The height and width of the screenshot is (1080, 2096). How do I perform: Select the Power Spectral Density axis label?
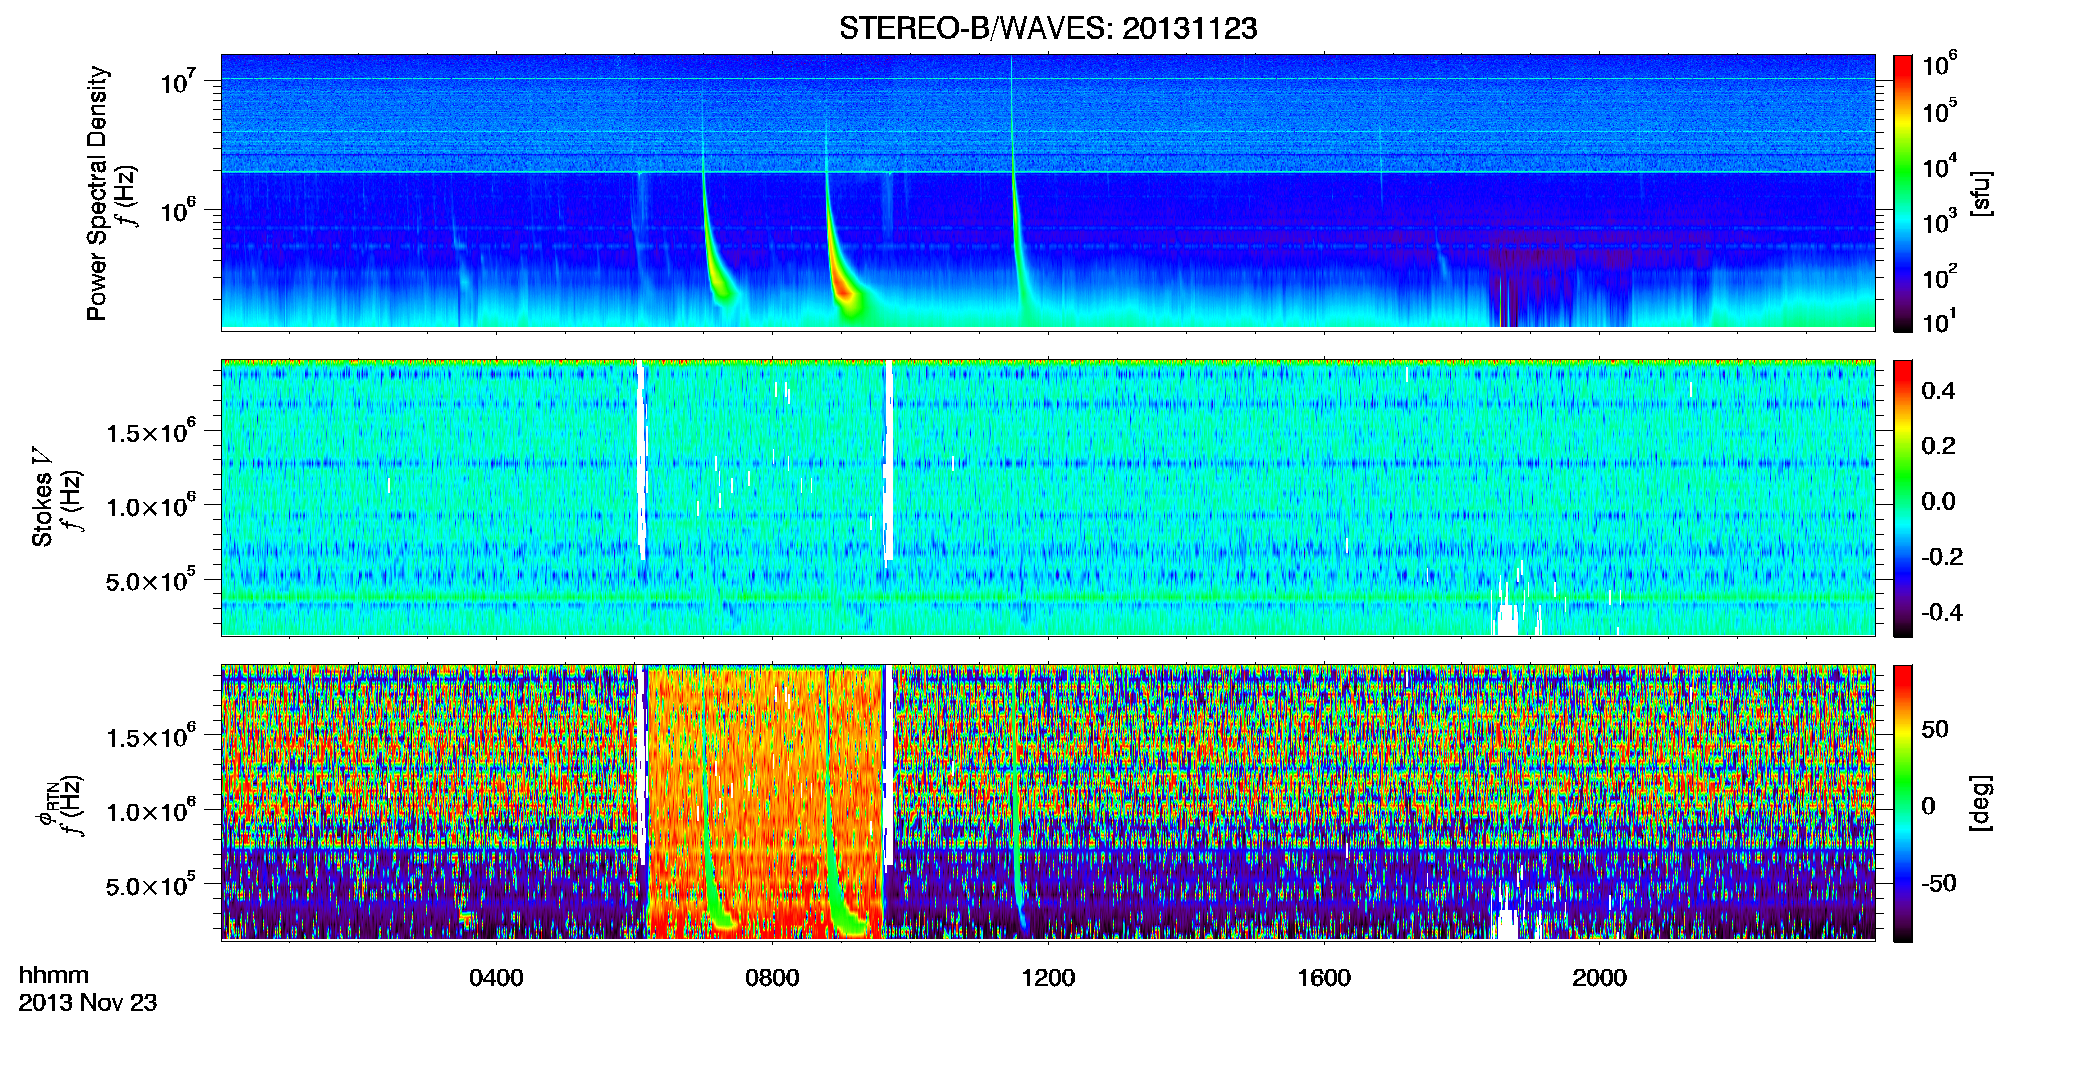97,193
